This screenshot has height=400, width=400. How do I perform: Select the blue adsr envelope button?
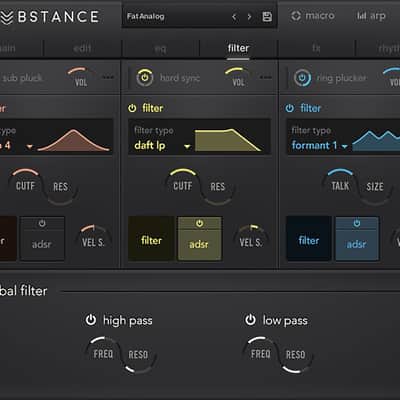357,244
